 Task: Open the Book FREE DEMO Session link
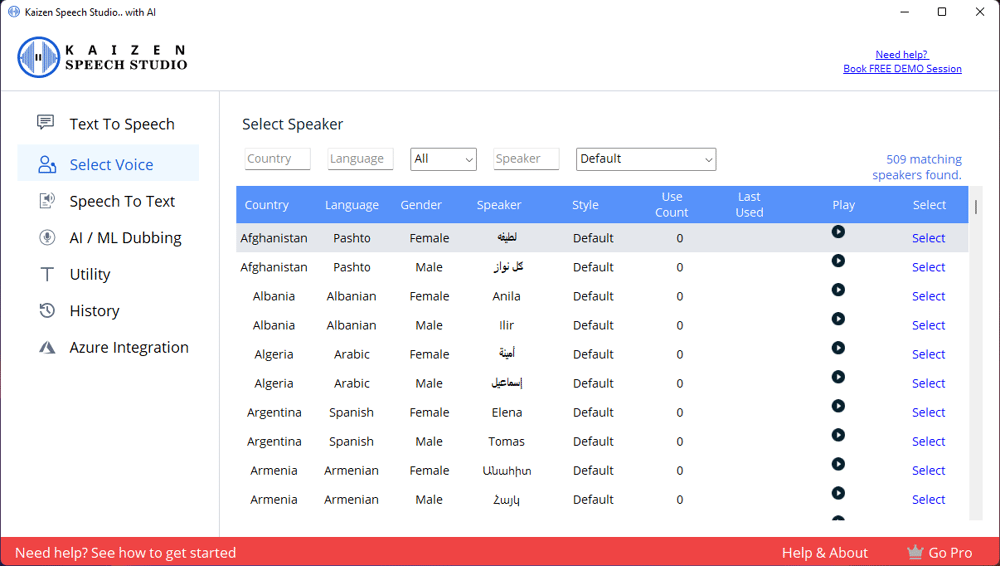[x=902, y=69]
